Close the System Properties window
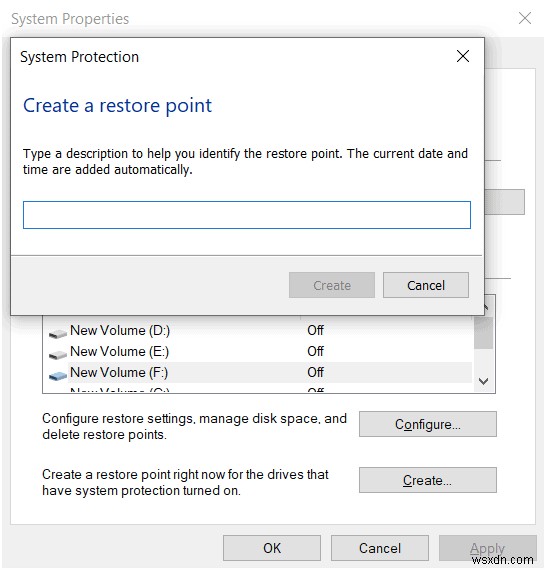Image resolution: width=545 pixels, height=570 pixels. [x=525, y=18]
